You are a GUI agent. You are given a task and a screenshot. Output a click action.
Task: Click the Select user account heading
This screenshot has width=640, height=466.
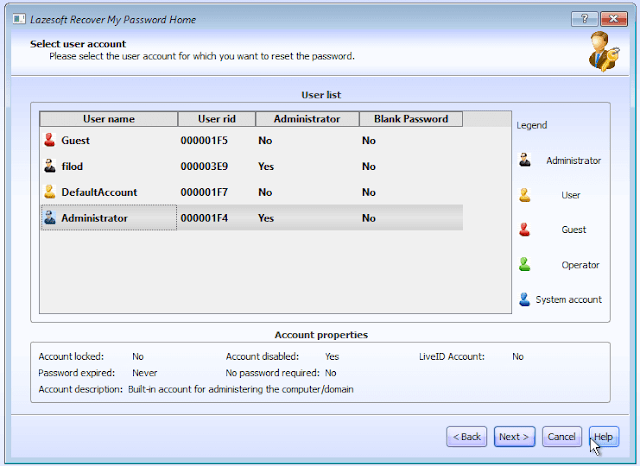78,44
